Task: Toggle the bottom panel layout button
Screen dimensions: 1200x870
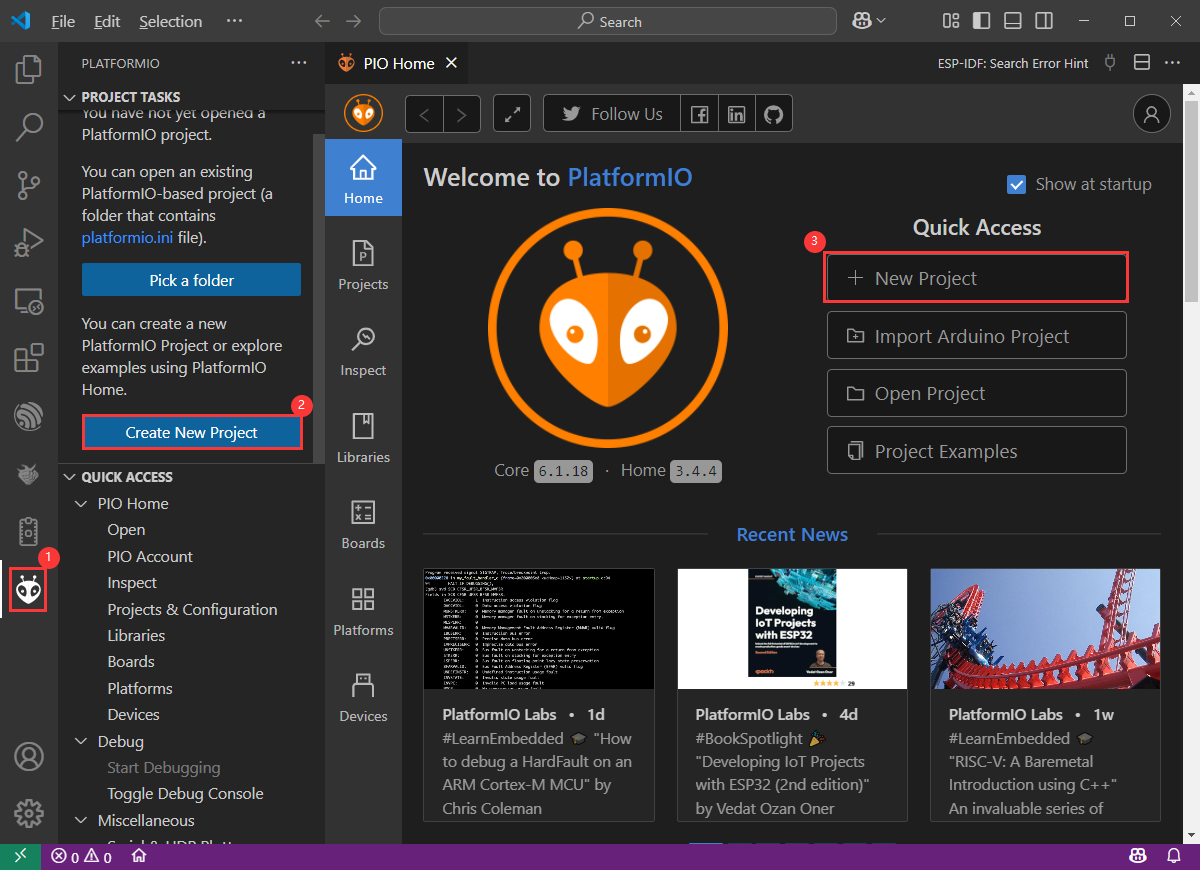Action: tap(1012, 21)
